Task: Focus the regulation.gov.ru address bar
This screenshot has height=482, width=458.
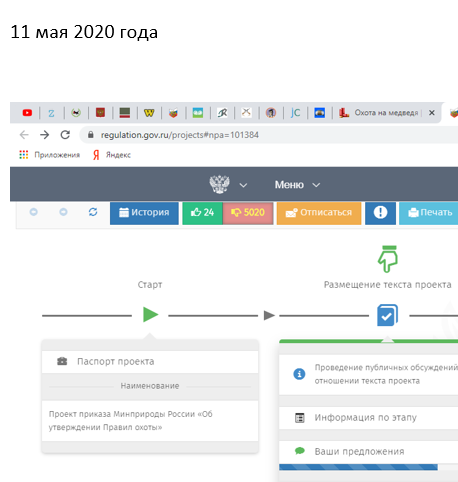Action: (268, 135)
